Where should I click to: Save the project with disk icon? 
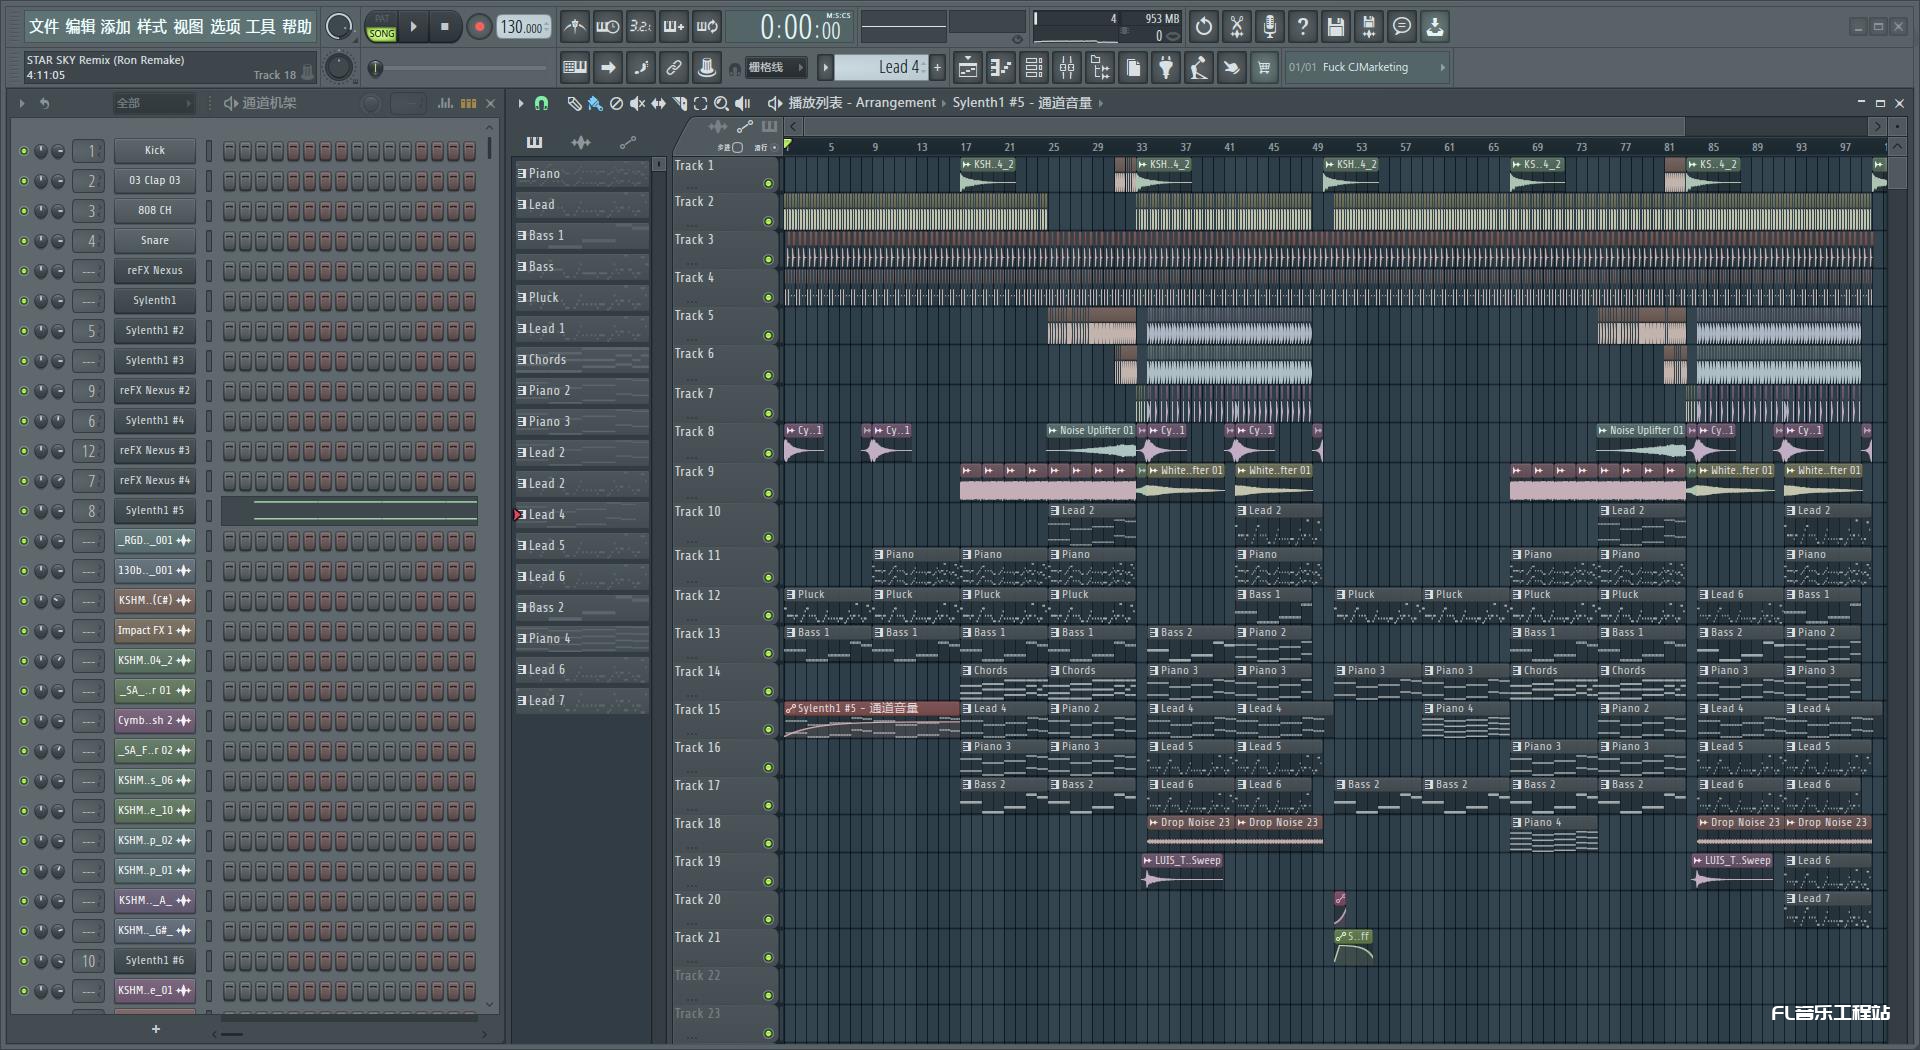coord(1336,27)
